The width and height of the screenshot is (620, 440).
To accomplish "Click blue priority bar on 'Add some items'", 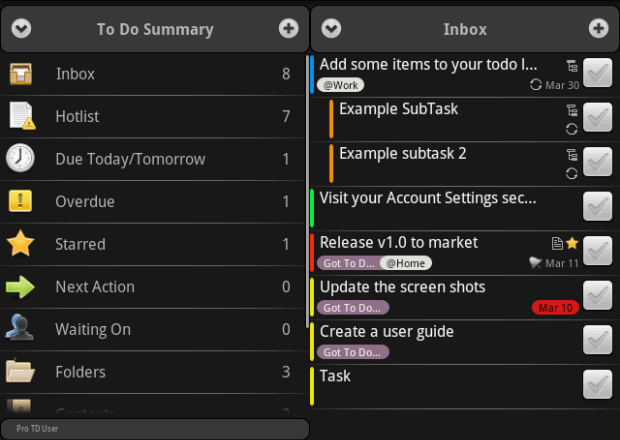I will (x=312, y=74).
